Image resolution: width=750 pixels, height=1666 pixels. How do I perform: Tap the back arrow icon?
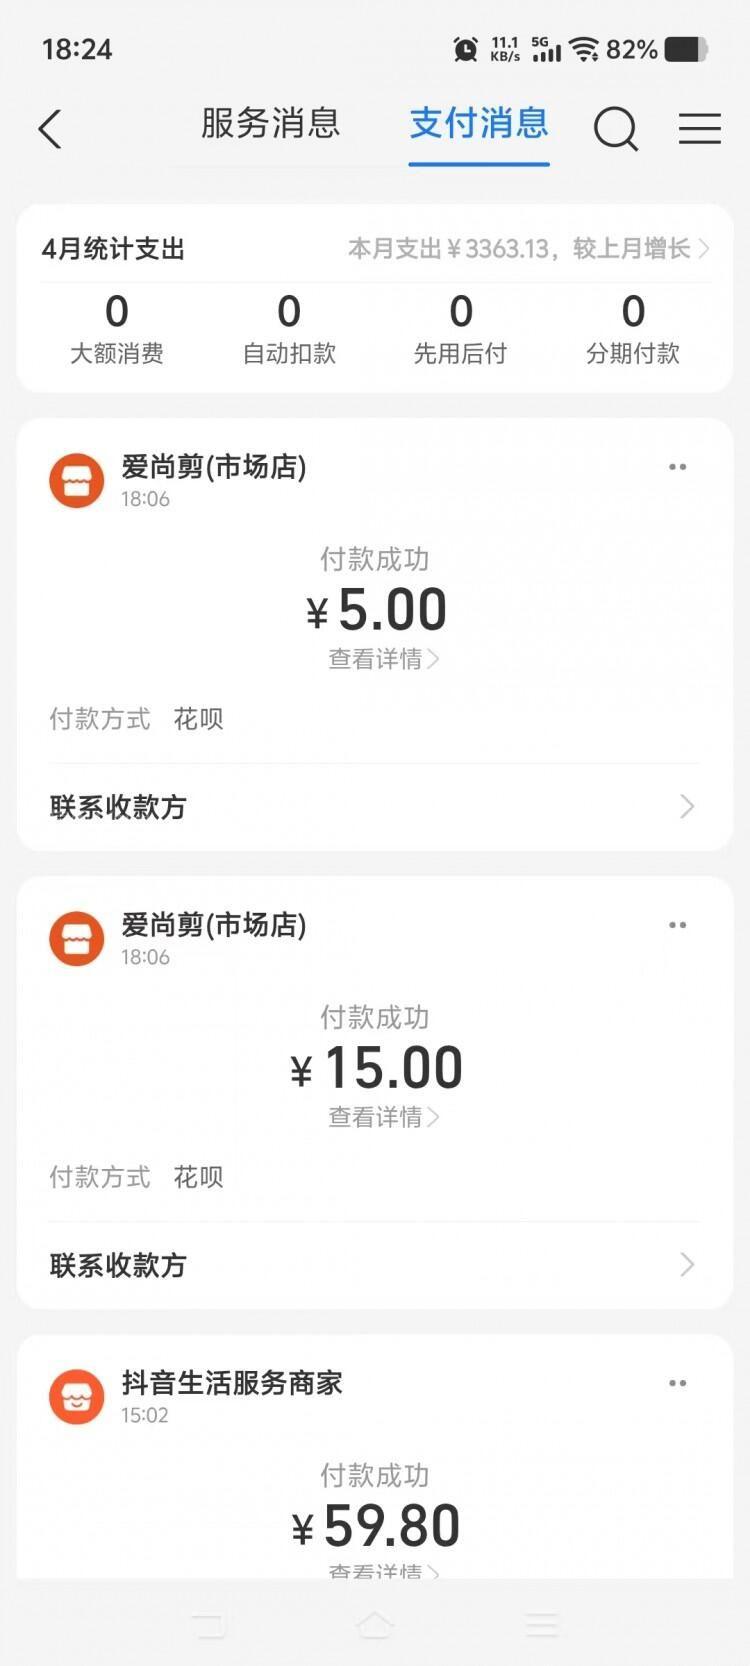(x=50, y=129)
